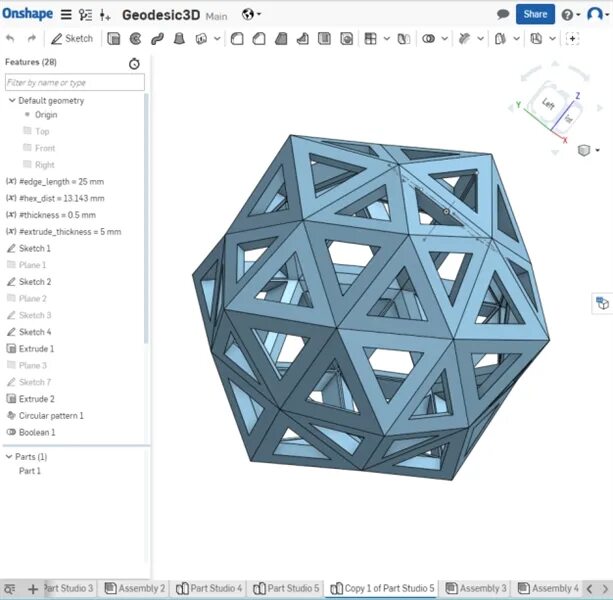Select Part 1 in Parts list
Viewport: 613px width, 600px height.
[x=30, y=471]
